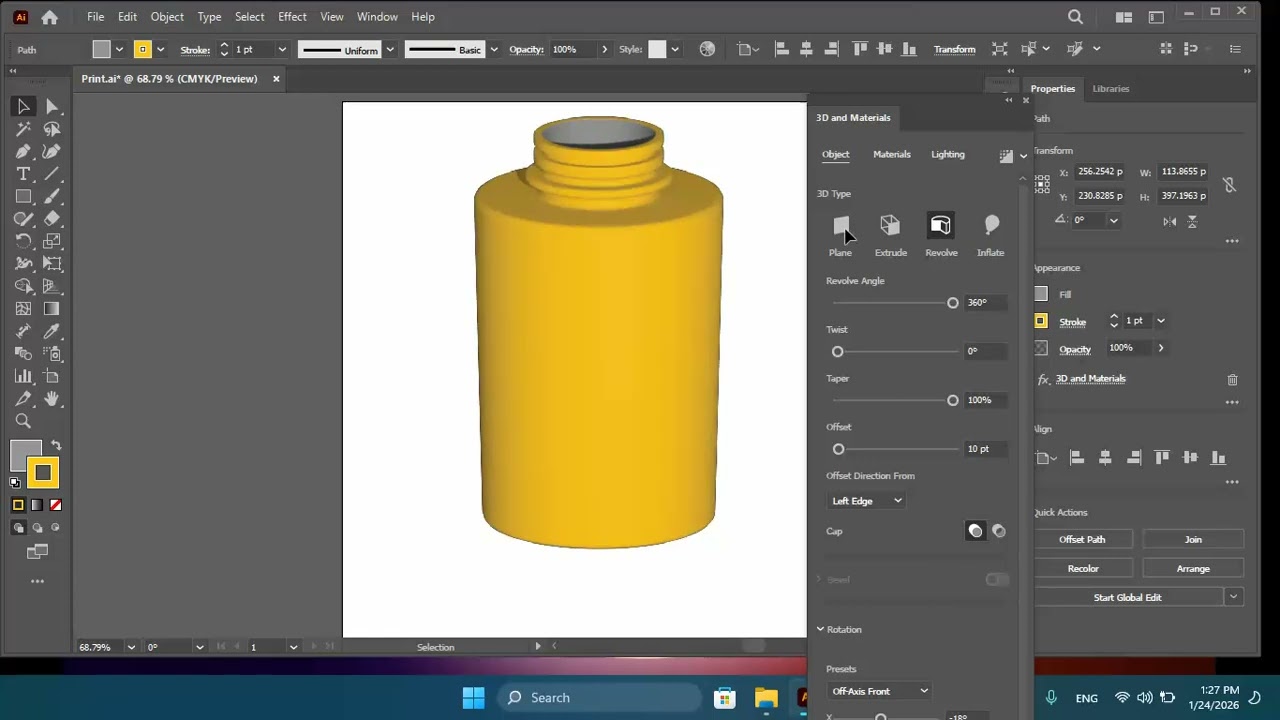This screenshot has height=720, width=1280.
Task: Select the Artboard tool
Action: [x=52, y=376]
